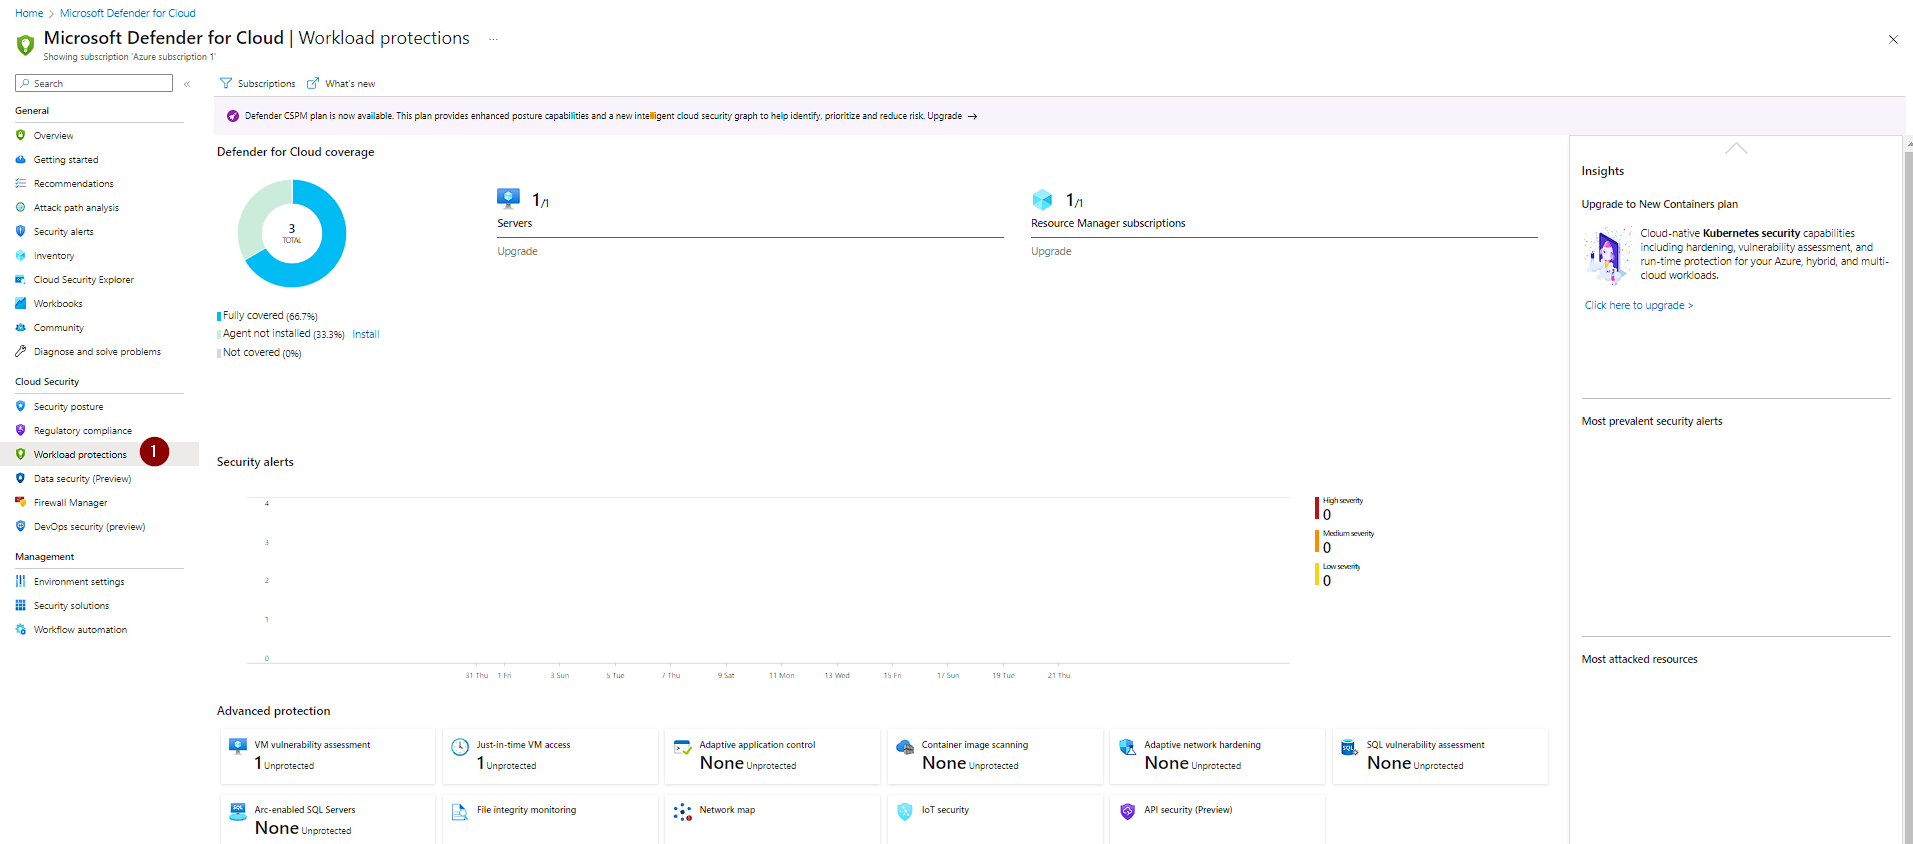Open File integrity monitoring tile
Screen dimensions: 1913x844
[551, 819]
